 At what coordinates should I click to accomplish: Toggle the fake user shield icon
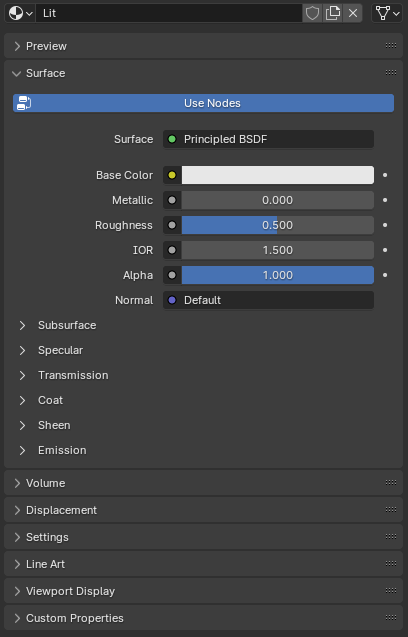point(312,13)
